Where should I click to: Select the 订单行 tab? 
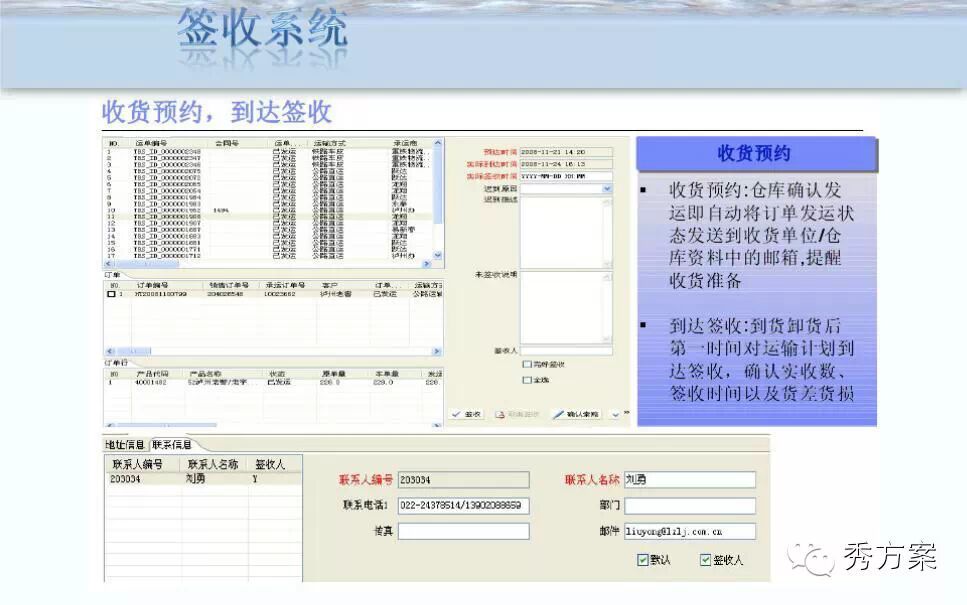coord(115,363)
